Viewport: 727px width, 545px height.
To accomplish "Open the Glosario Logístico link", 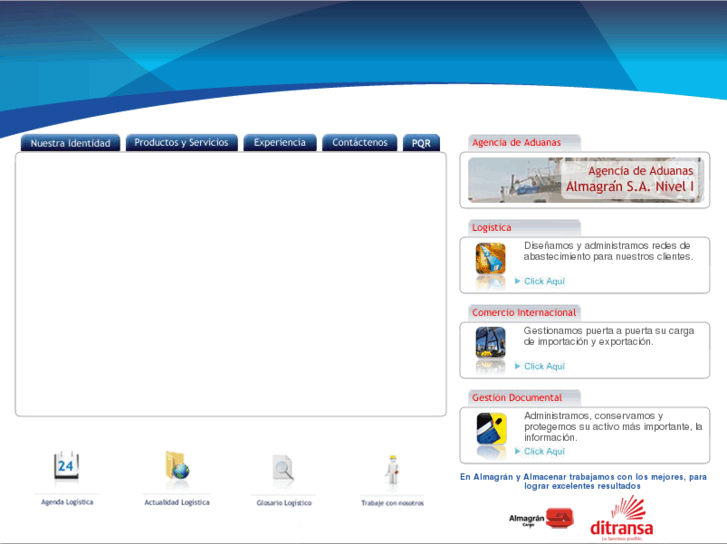I will pos(284,503).
